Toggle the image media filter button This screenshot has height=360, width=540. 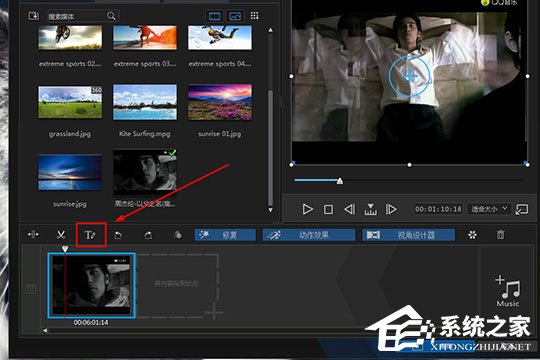pyautogui.click(x=235, y=16)
